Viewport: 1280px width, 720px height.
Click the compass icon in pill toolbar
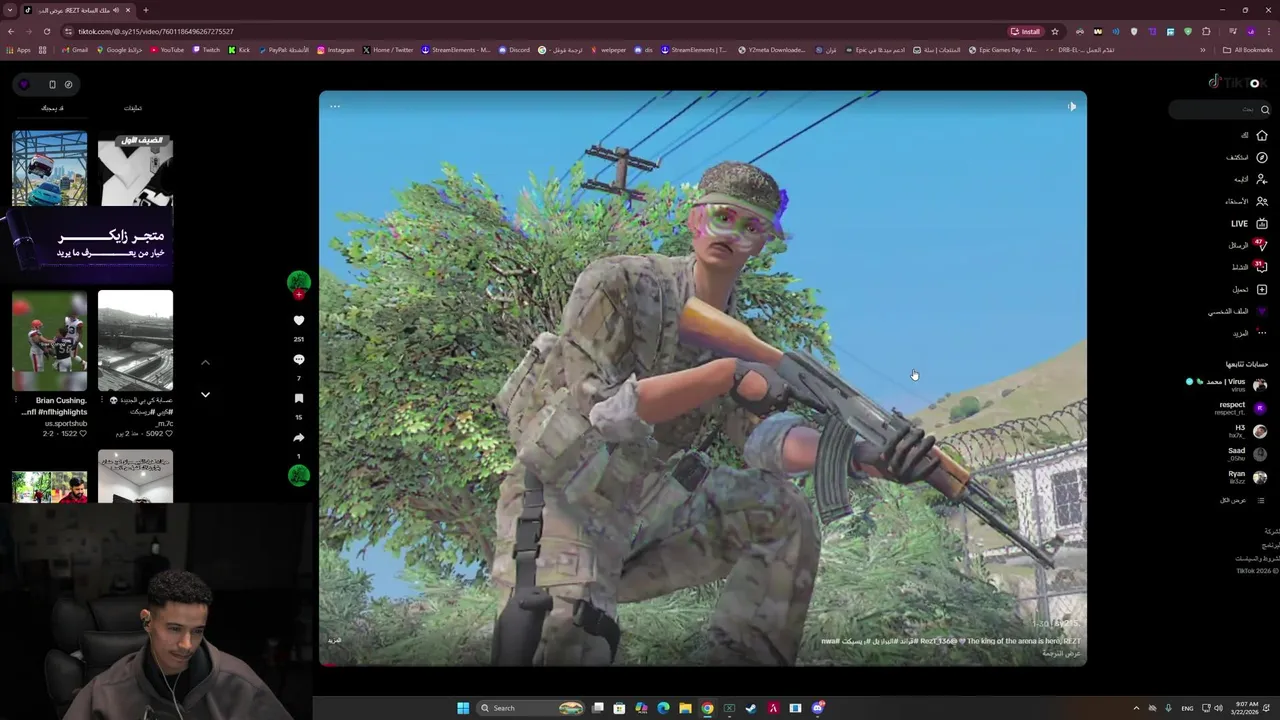(68, 84)
